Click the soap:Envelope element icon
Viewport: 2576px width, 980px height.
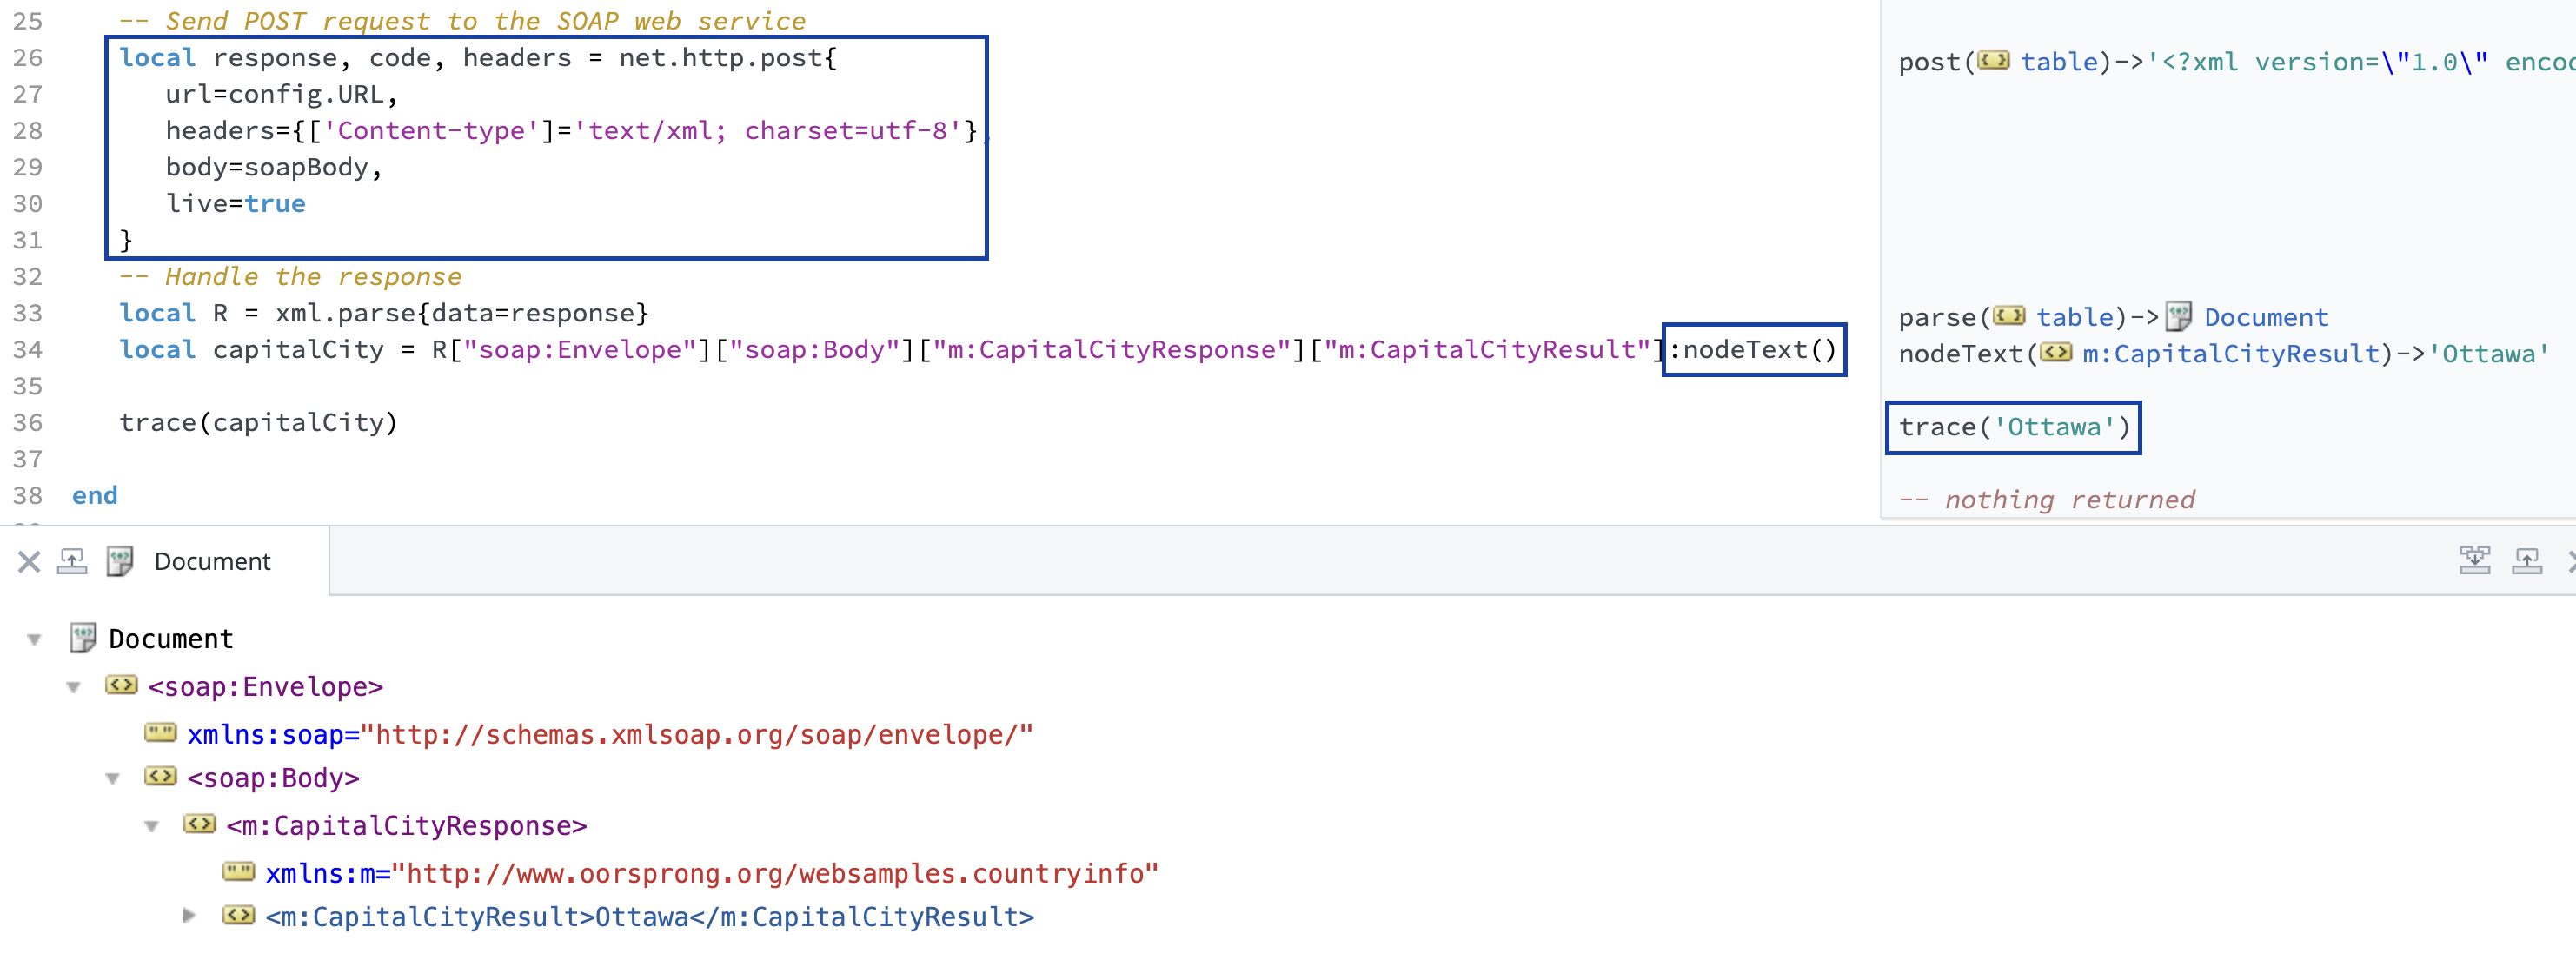[x=121, y=686]
